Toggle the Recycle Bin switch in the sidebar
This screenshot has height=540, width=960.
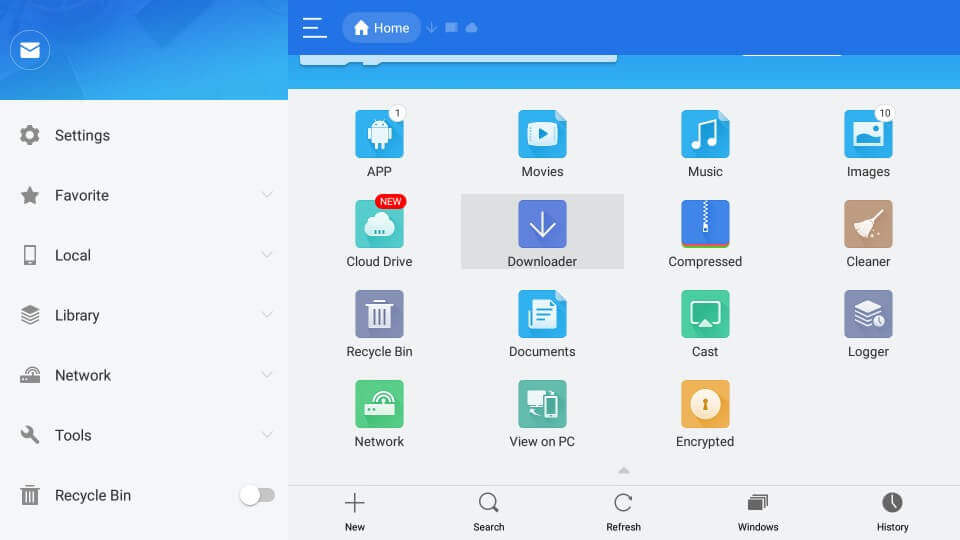click(257, 495)
